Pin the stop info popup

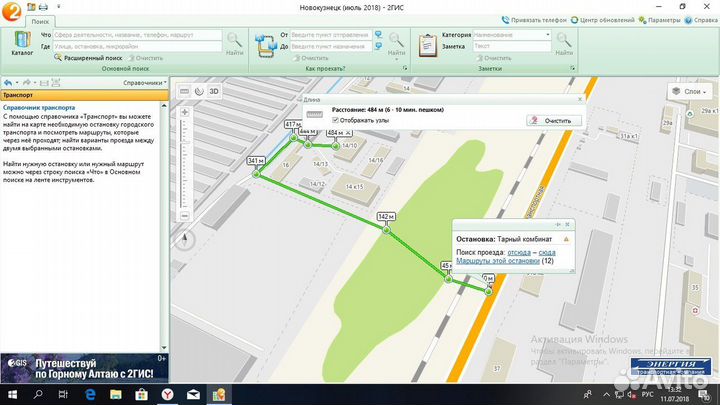[558, 225]
